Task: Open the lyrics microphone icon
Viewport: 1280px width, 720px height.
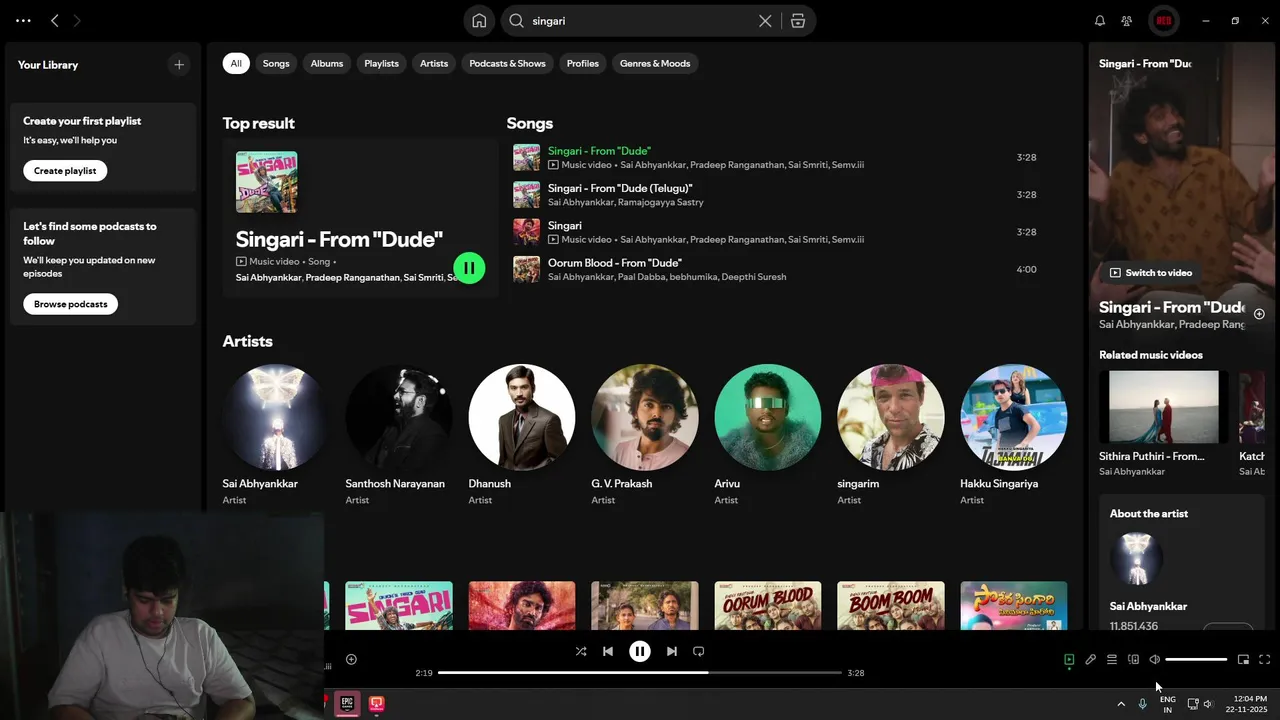Action: point(1091,659)
